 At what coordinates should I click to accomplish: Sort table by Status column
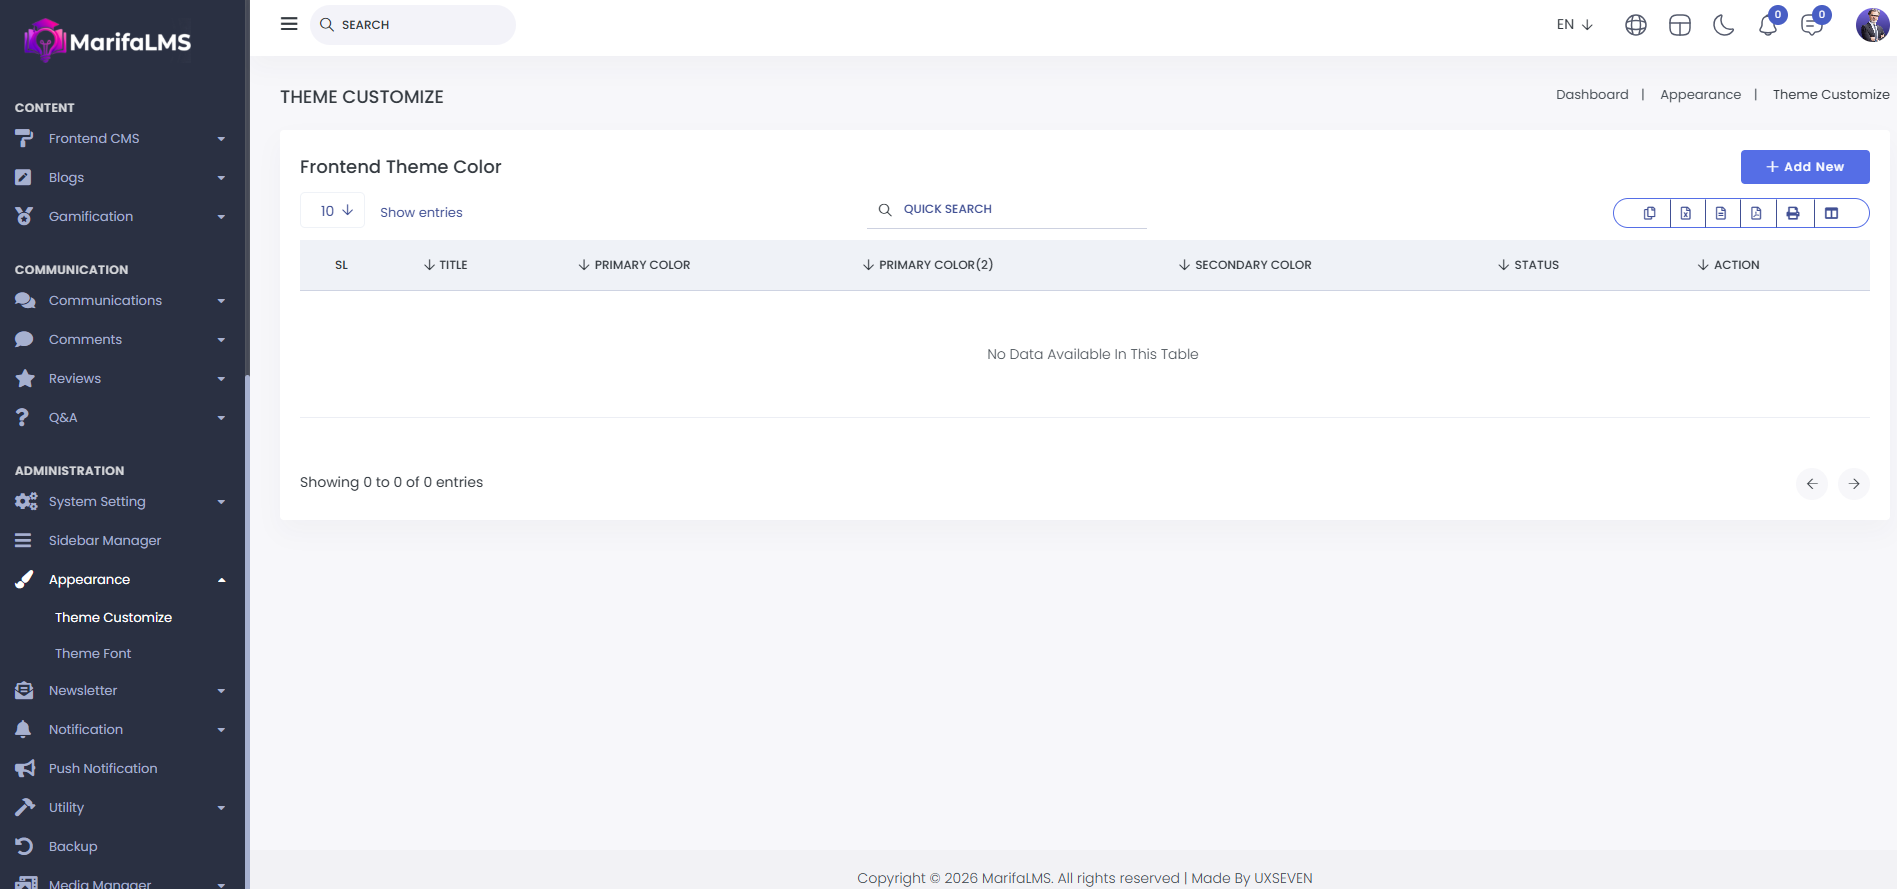point(1528,265)
